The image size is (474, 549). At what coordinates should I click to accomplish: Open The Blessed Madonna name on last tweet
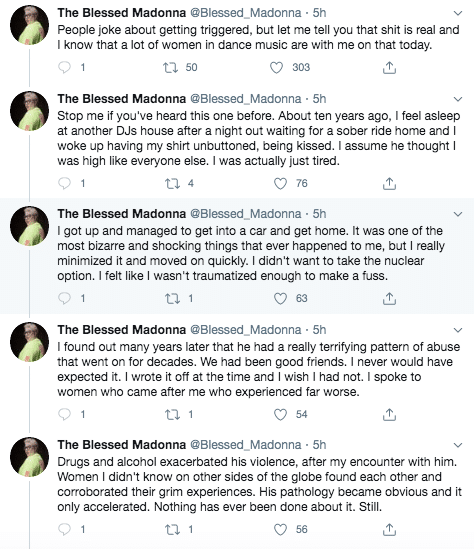pos(121,445)
